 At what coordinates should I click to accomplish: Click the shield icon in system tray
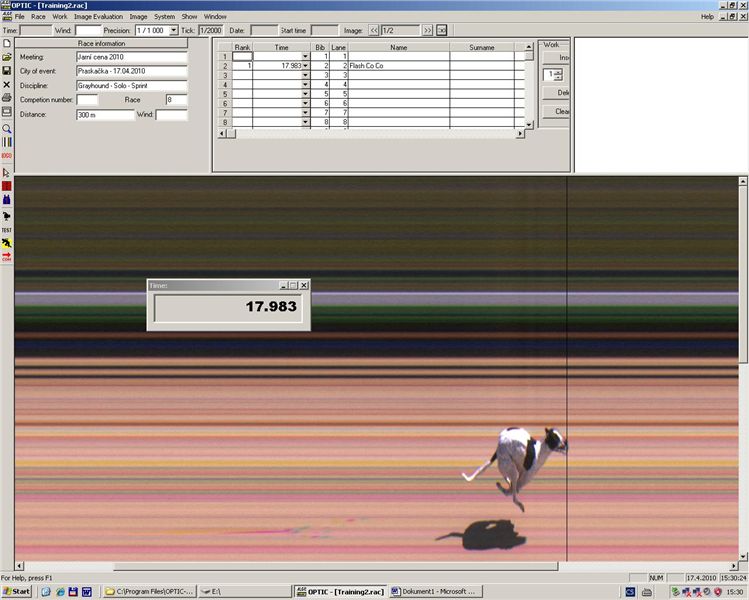(717, 591)
